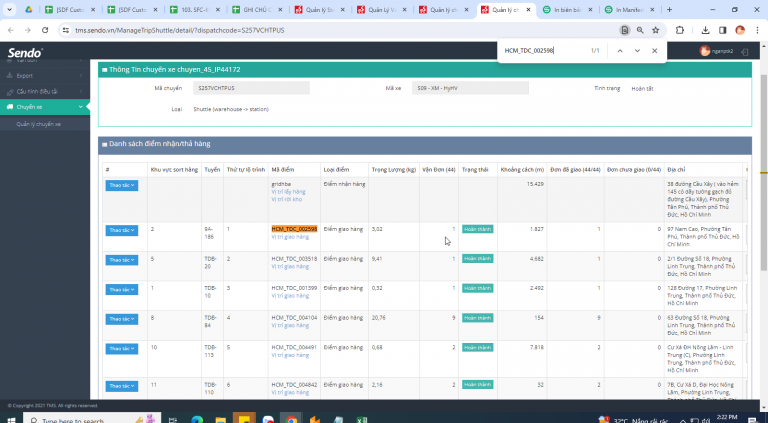Close the active Quản lý chuyến tab
Image resolution: width=768 pixels, height=423 pixels.
(x=528, y=10)
